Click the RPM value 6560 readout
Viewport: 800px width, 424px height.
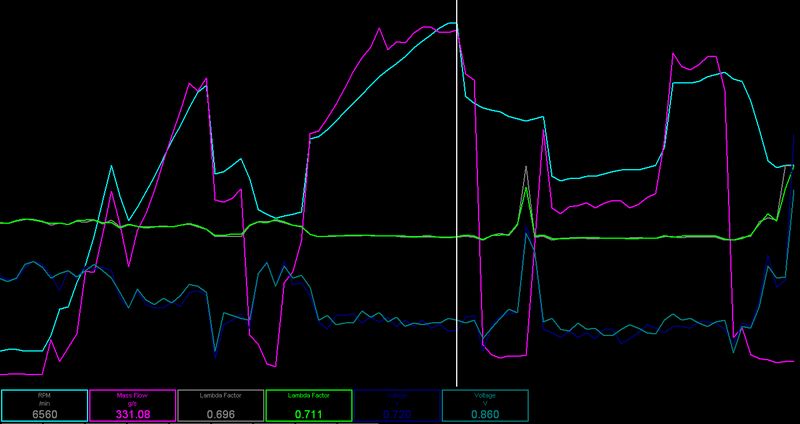coord(43,412)
